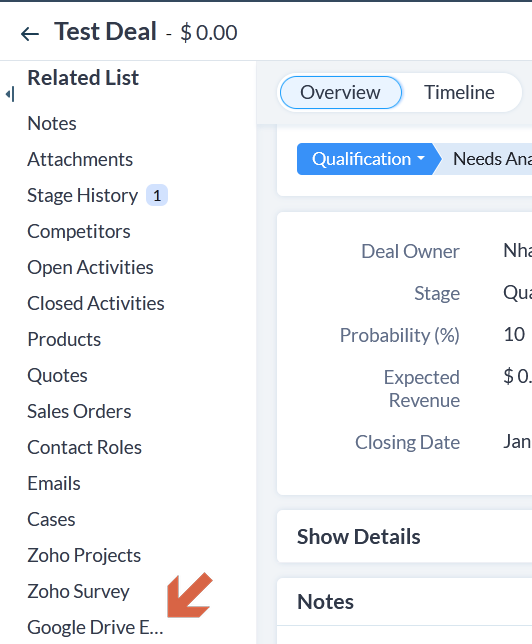Open the Qualification stage dropdown arrow

(x=421, y=159)
